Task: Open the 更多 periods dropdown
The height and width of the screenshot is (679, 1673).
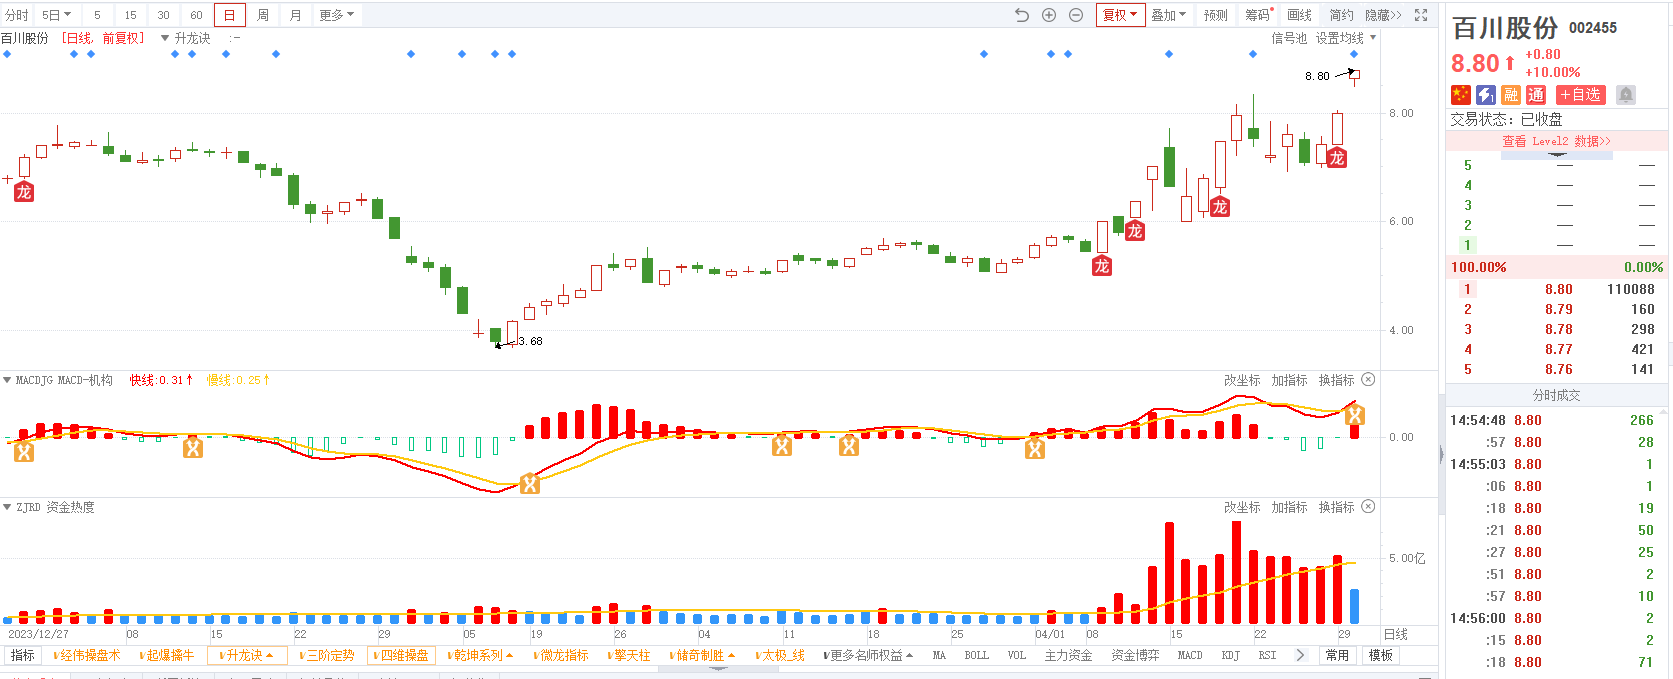Action: (x=337, y=15)
